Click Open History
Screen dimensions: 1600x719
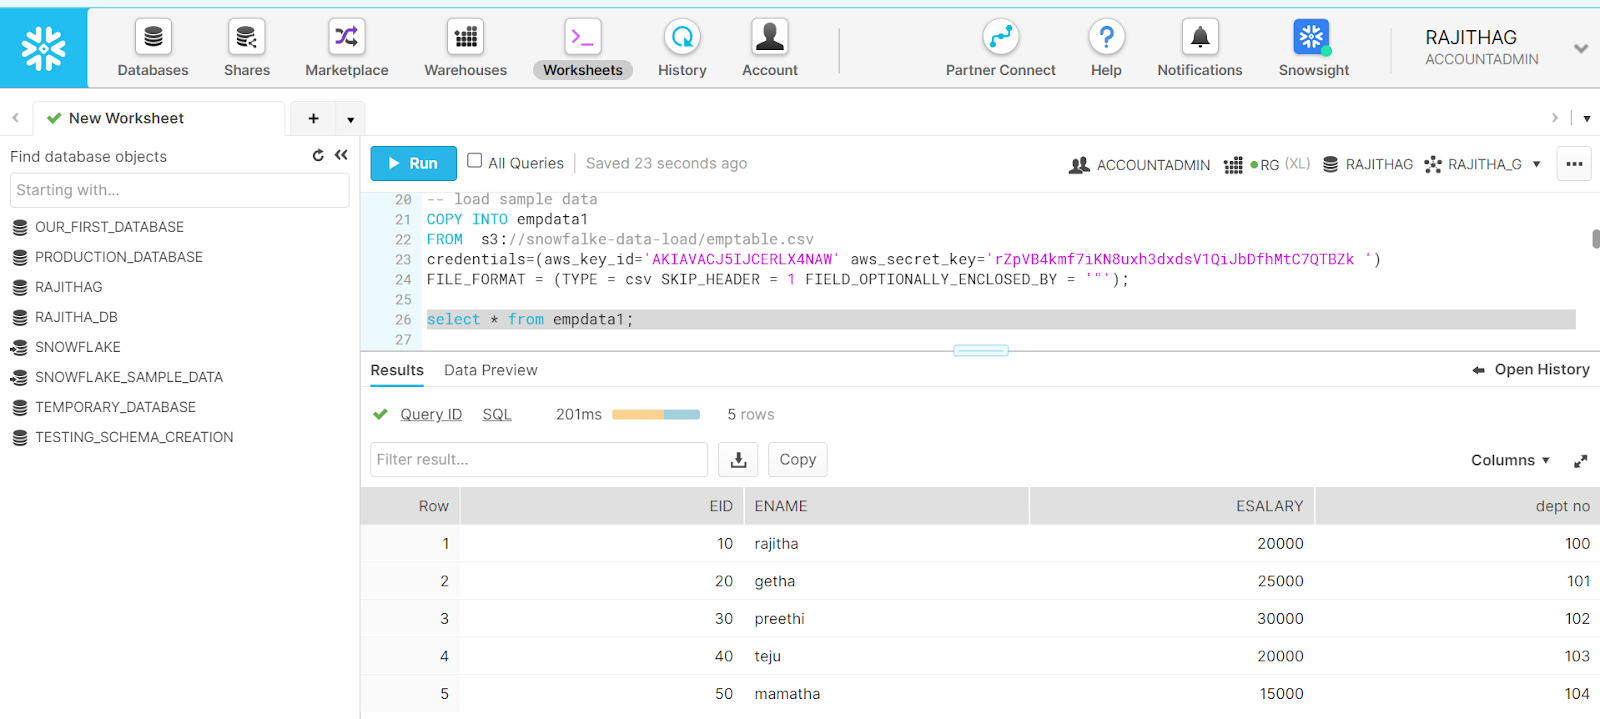tap(1531, 369)
